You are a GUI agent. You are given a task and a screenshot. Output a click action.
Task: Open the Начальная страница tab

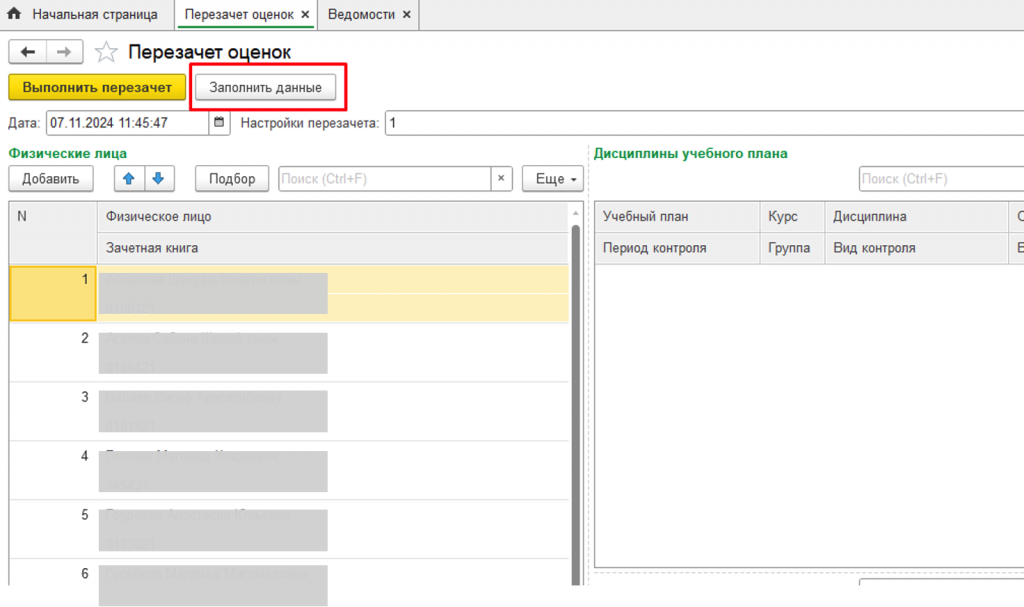pyautogui.click(x=94, y=15)
